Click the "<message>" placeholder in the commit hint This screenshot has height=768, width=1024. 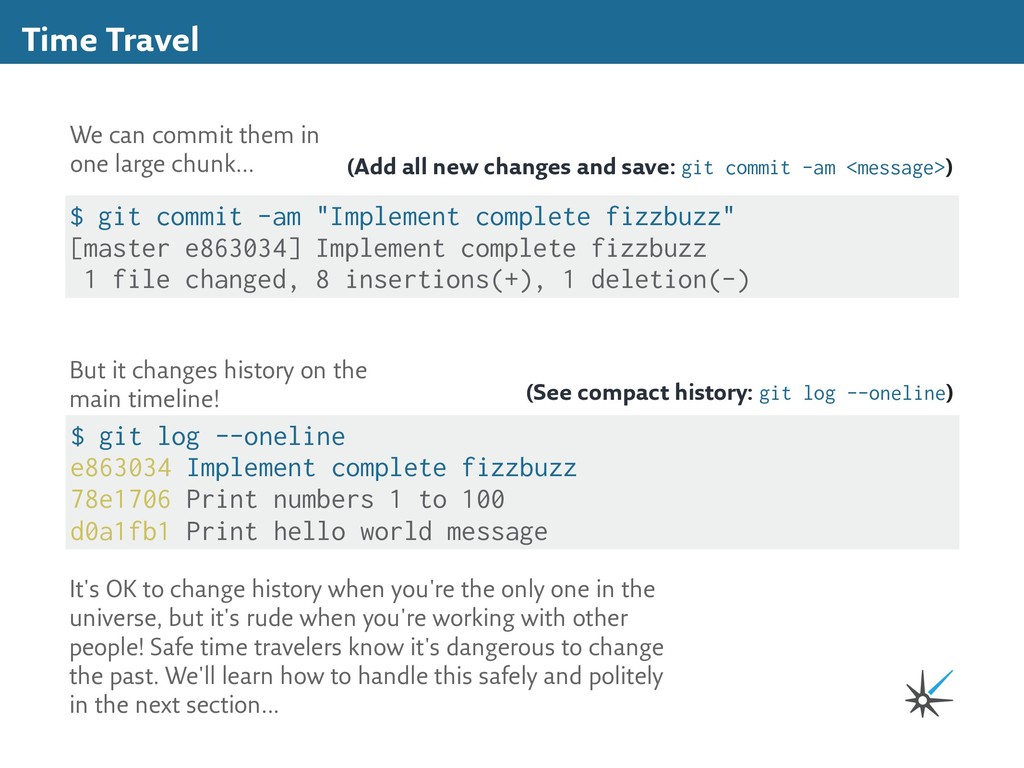coord(895,168)
